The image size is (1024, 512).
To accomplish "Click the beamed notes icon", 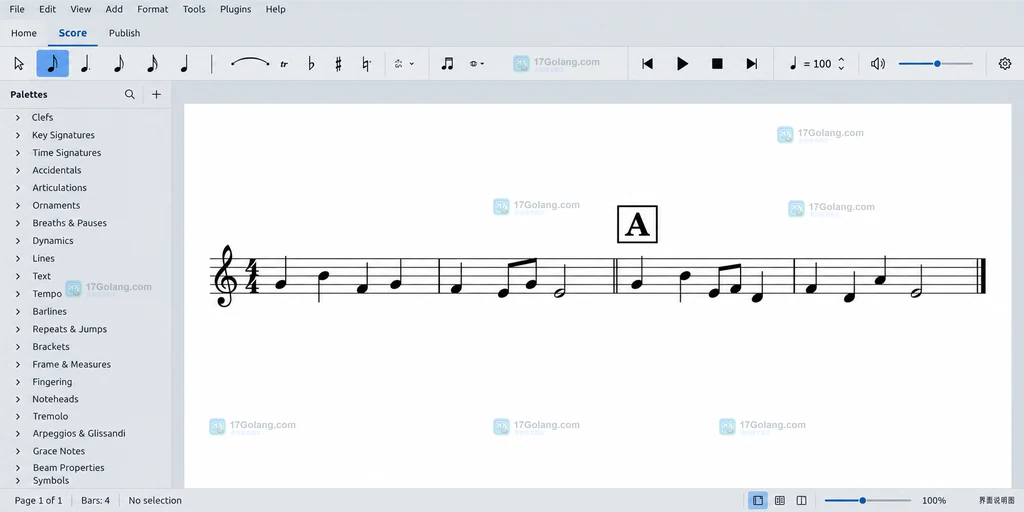I will click(447, 63).
